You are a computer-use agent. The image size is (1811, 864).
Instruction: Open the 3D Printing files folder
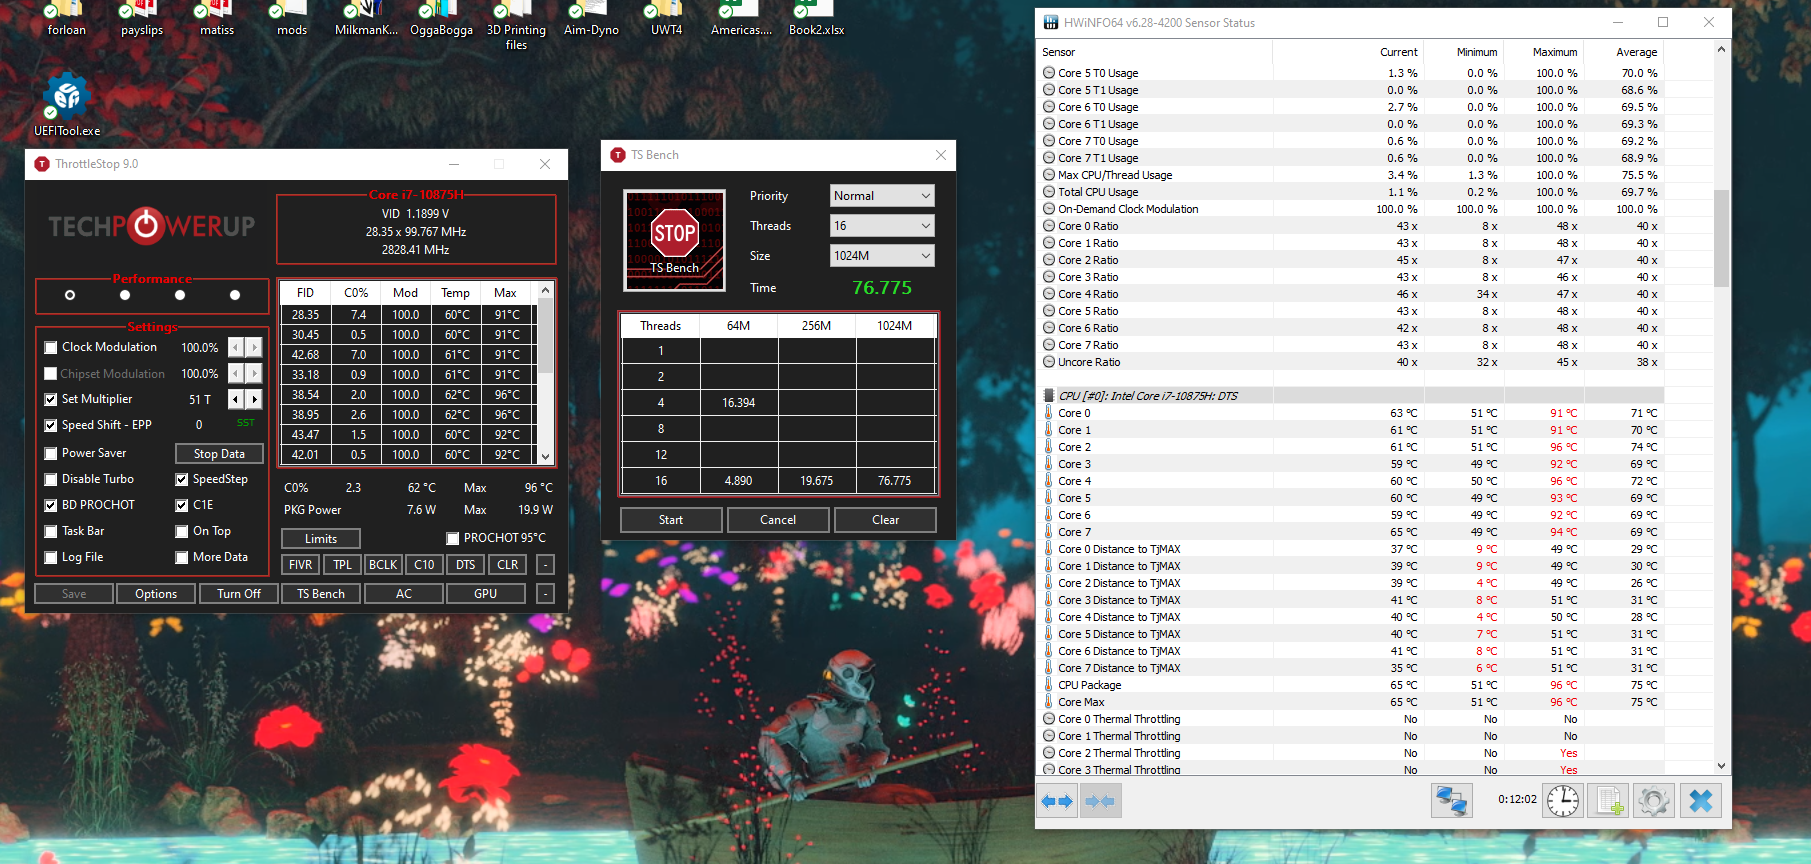[x=516, y=26]
